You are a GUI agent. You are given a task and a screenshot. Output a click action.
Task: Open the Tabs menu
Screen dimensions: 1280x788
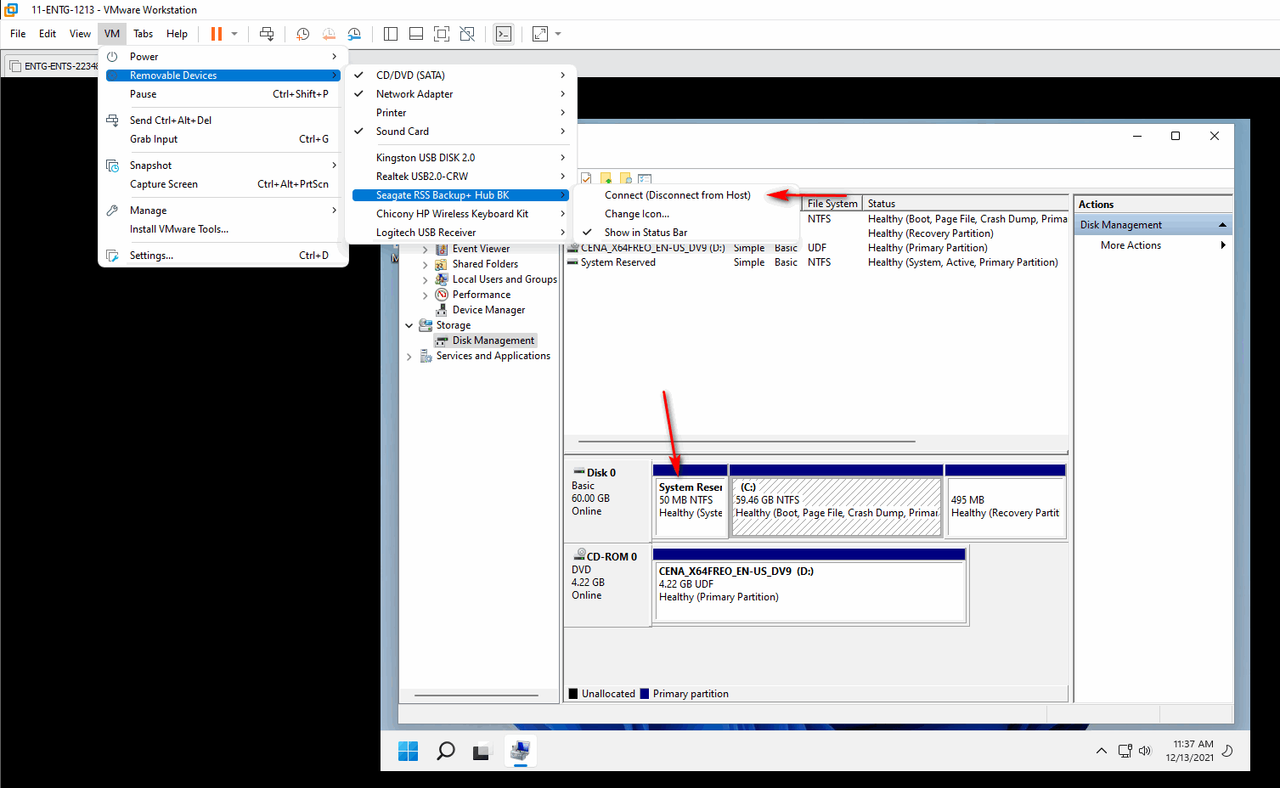(143, 34)
